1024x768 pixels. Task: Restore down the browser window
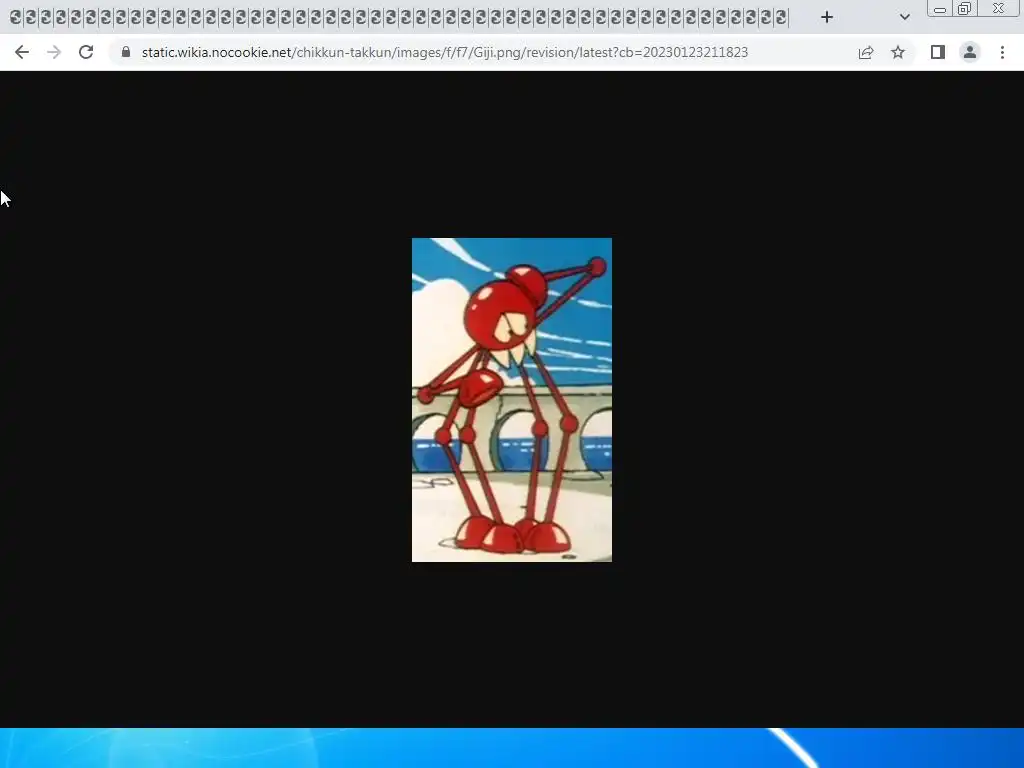click(x=964, y=9)
